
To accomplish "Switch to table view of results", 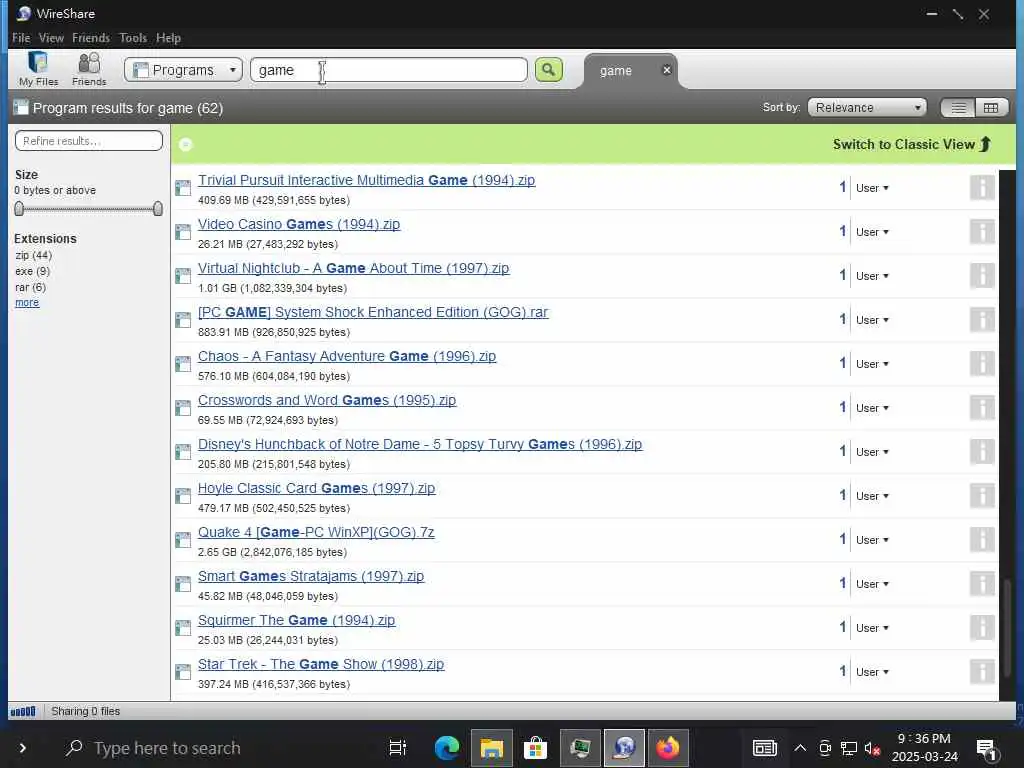I will (991, 108).
